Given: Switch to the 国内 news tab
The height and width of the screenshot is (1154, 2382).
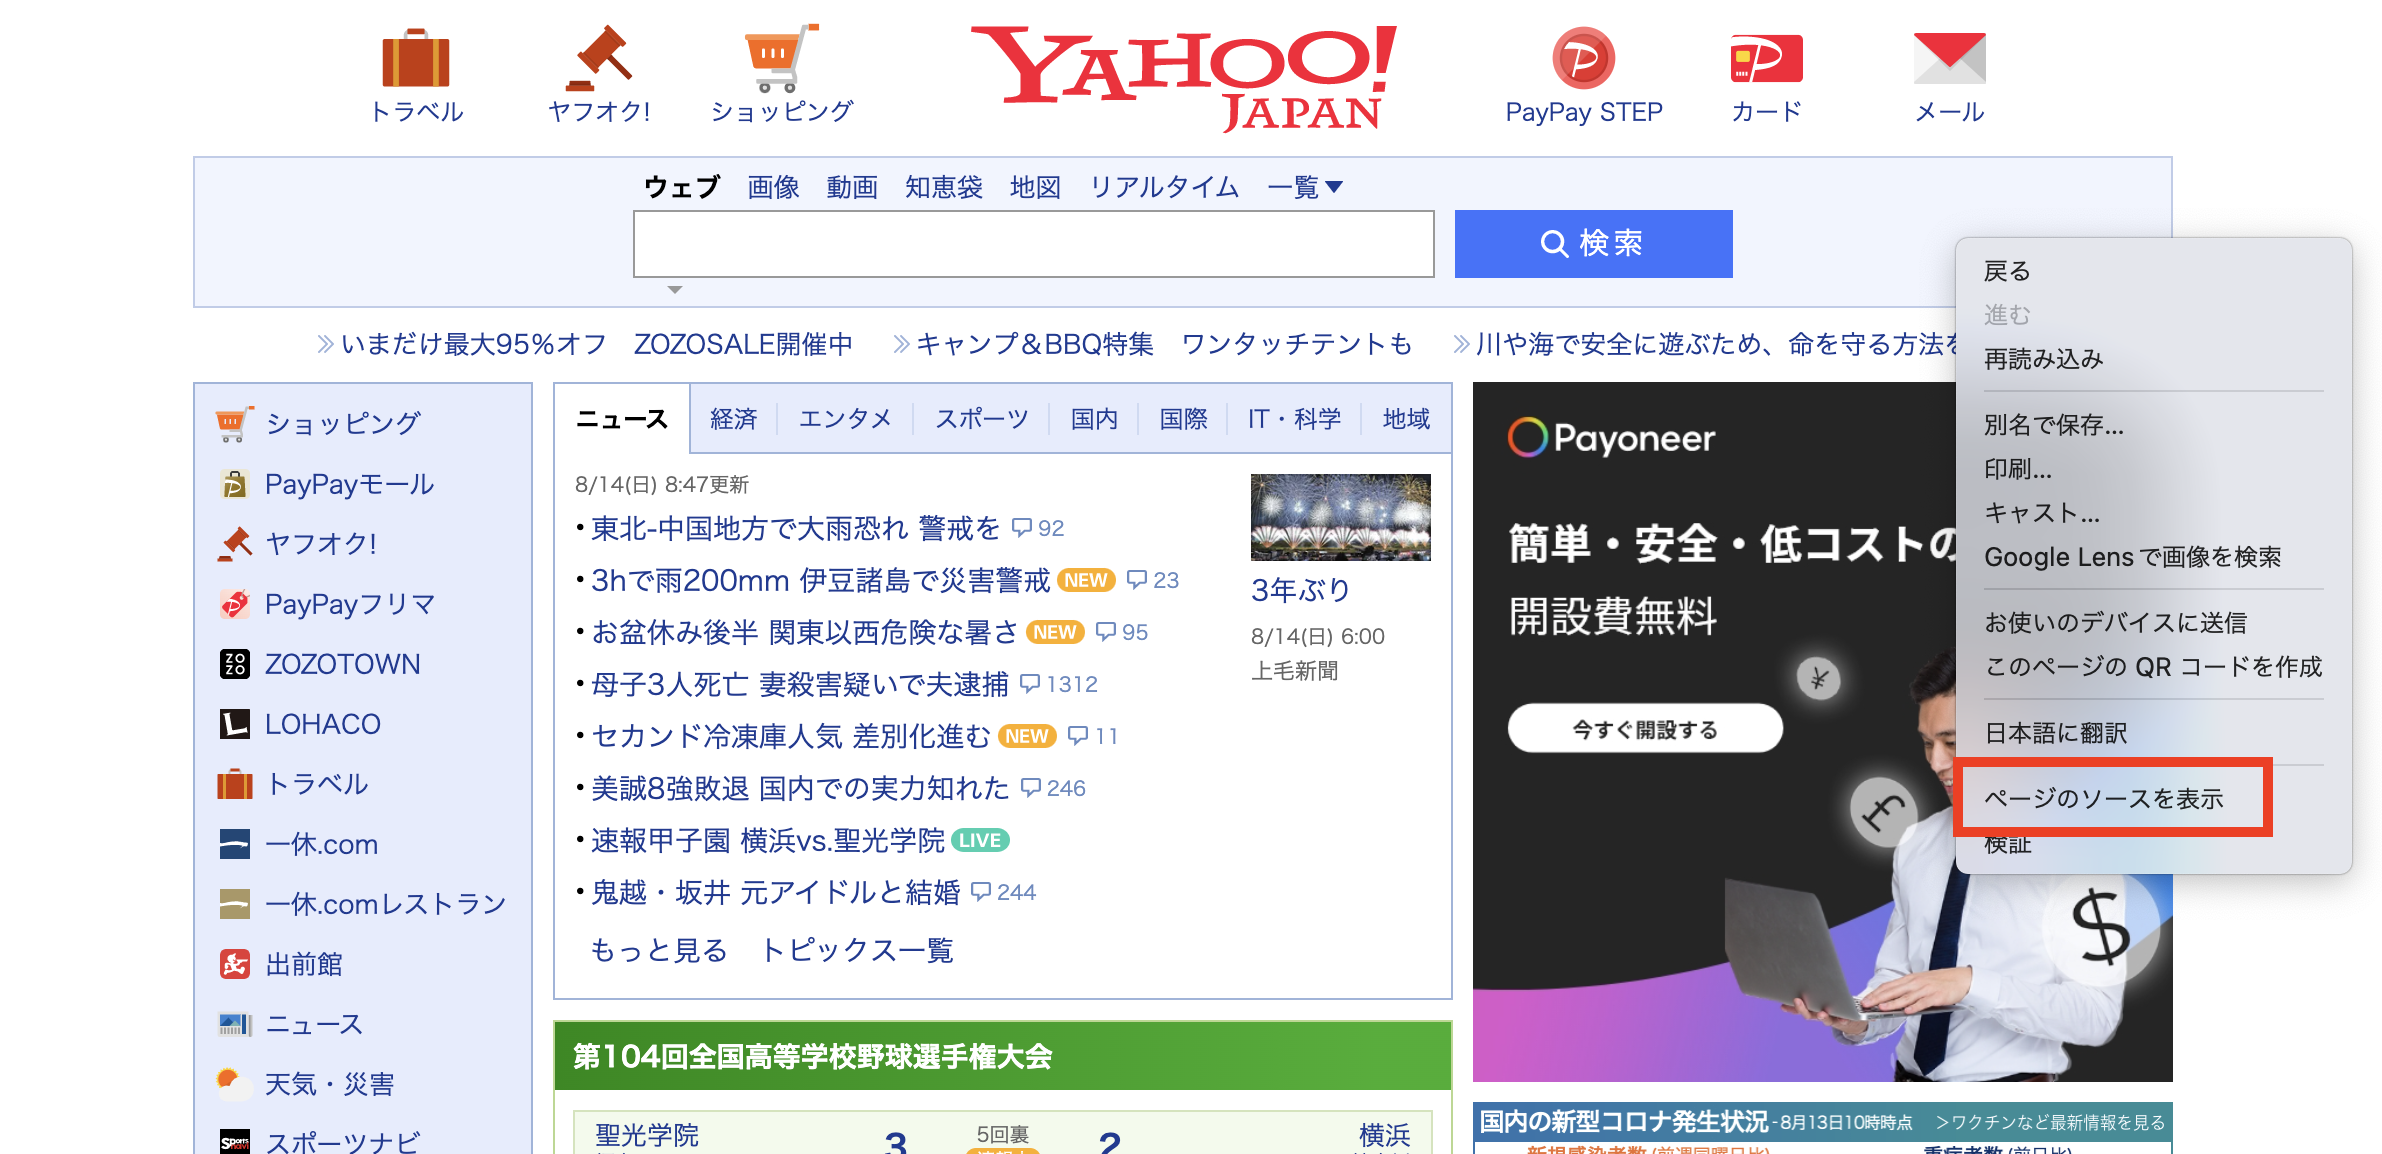Looking at the screenshot, I should point(1094,419).
